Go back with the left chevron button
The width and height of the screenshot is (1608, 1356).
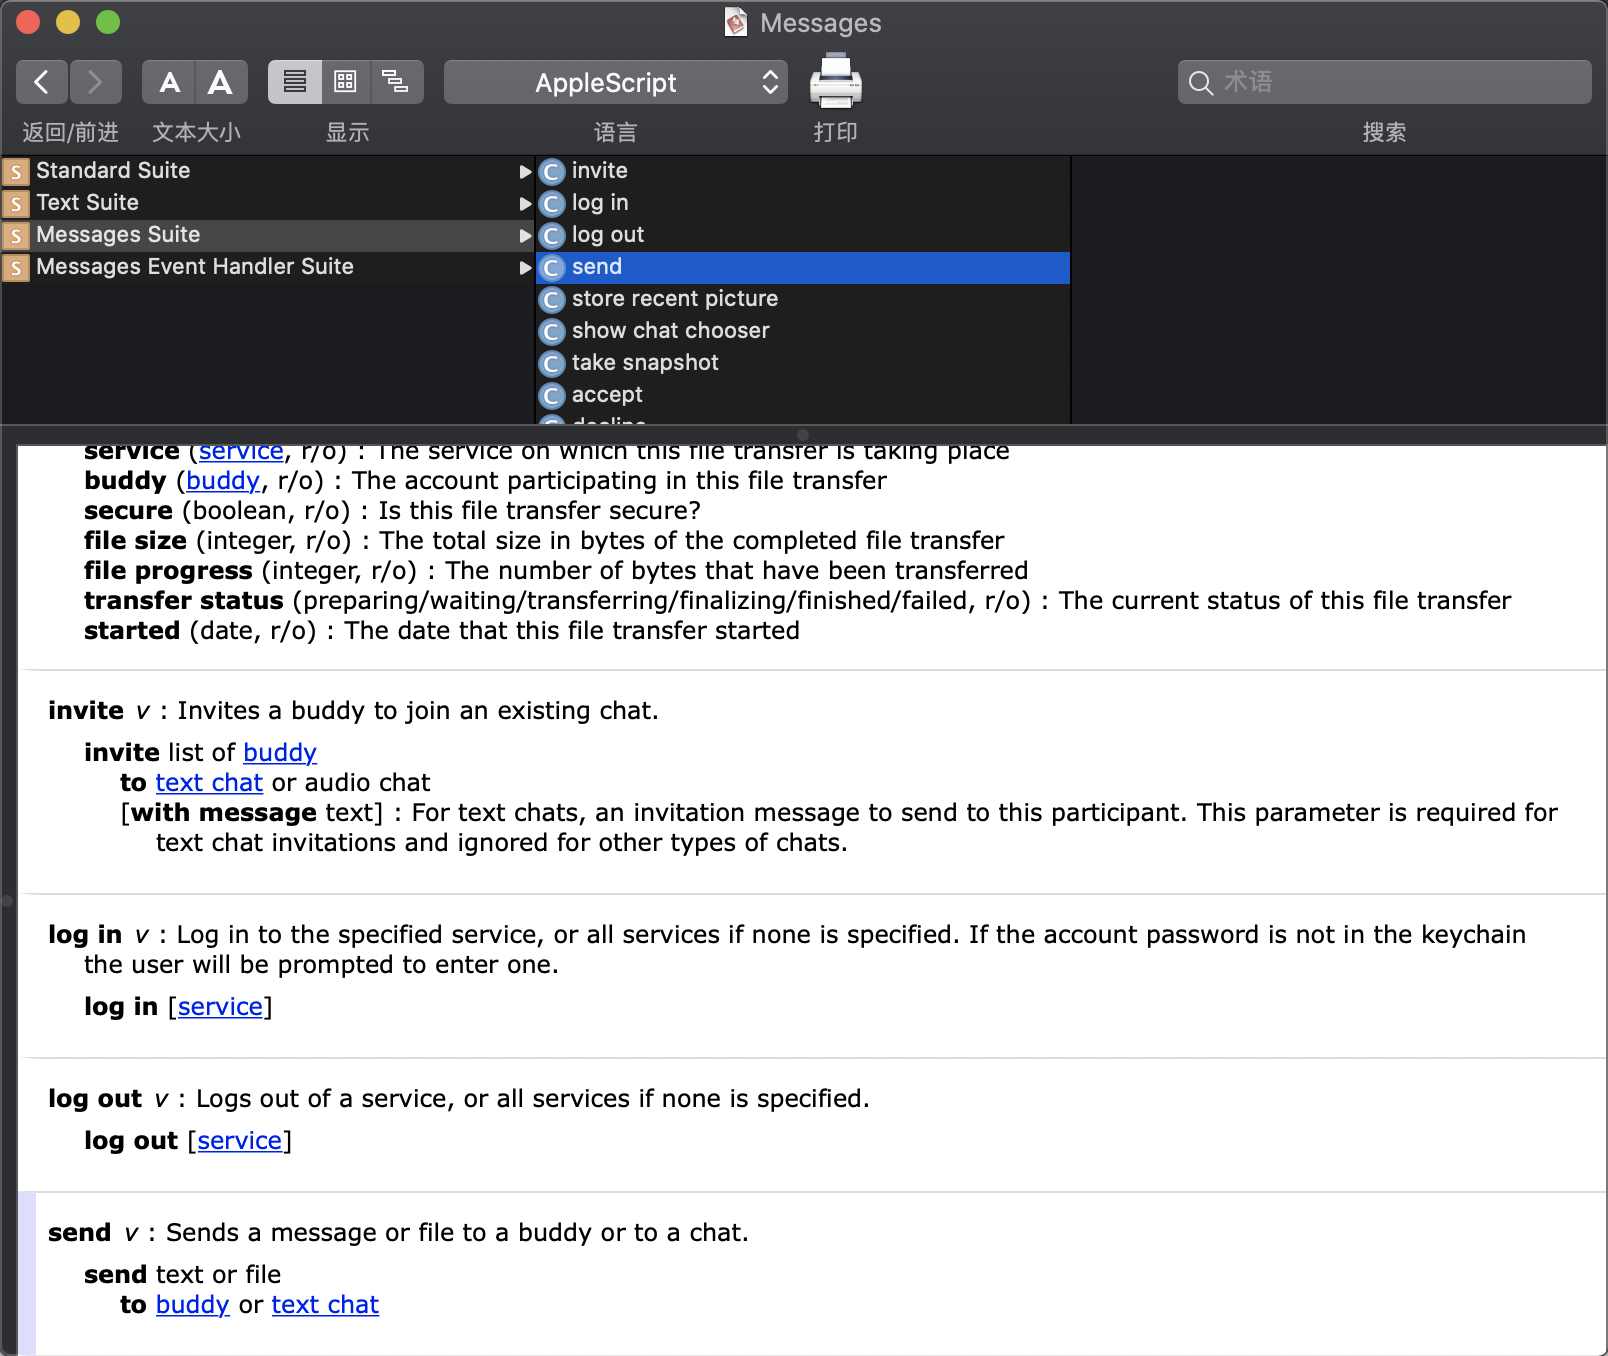[x=42, y=82]
